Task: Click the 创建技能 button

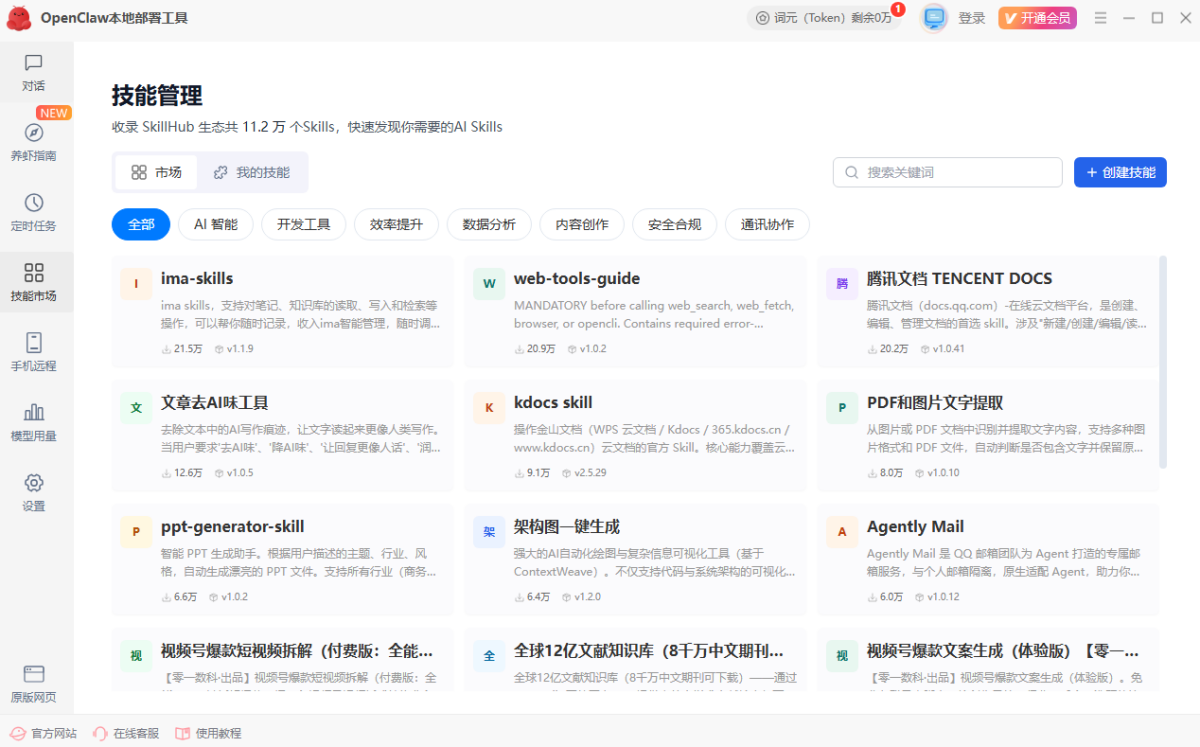Action: pyautogui.click(x=1120, y=172)
